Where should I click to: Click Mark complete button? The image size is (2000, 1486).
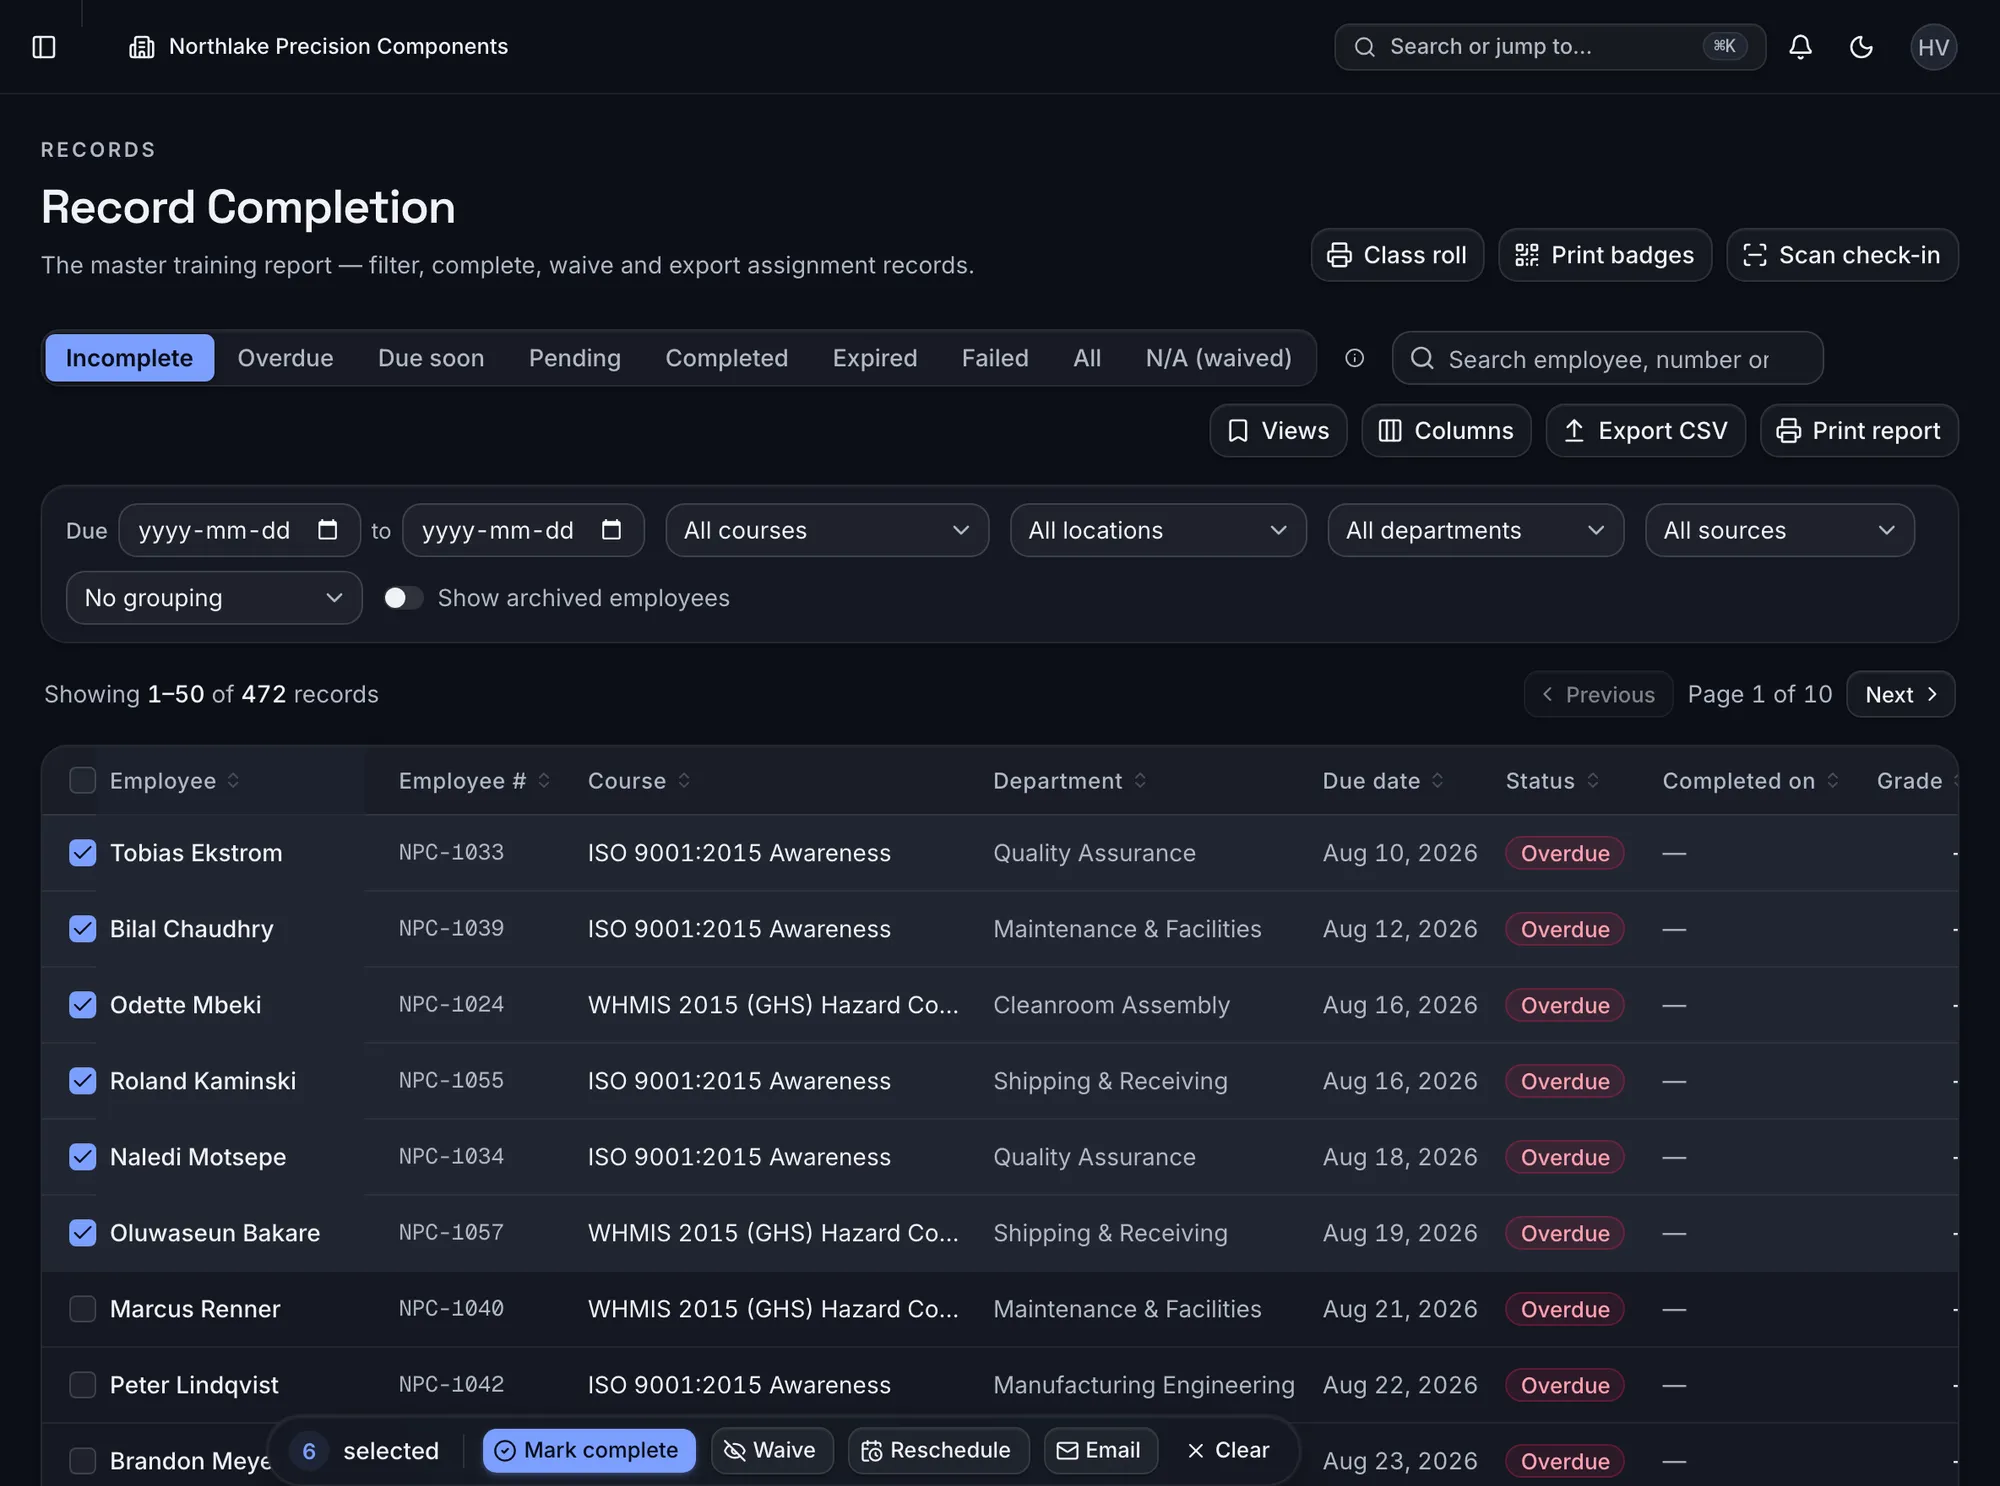589,1450
